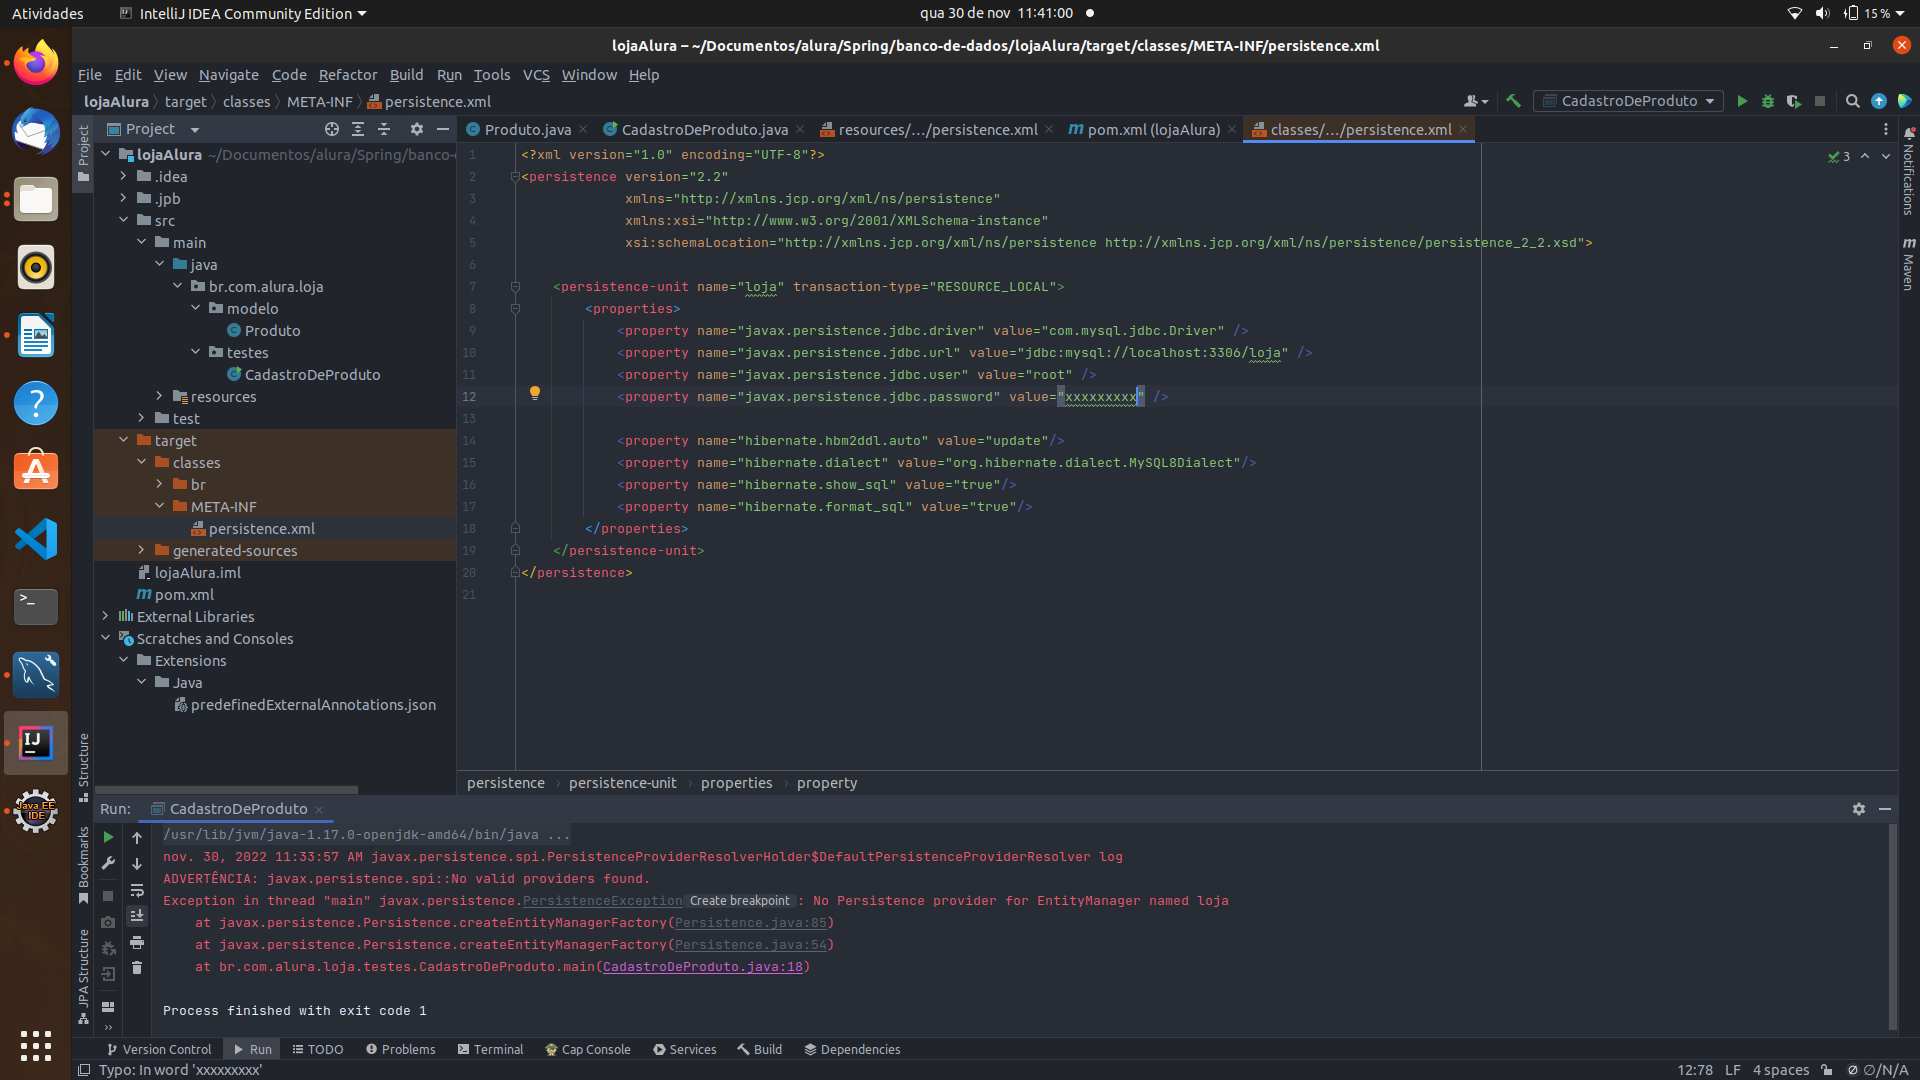Click the intention lightbulb on line 12

pos(535,393)
